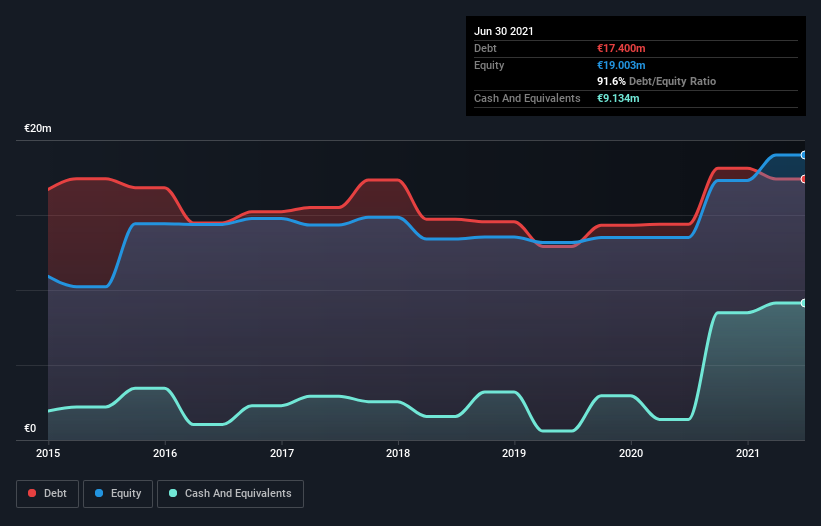This screenshot has height=526, width=821.
Task: Toggle the Debt legend button
Action: (x=48, y=494)
